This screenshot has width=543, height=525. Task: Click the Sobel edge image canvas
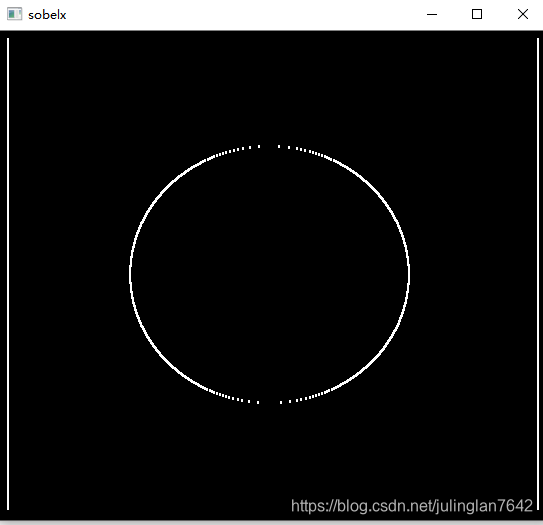(x=272, y=275)
